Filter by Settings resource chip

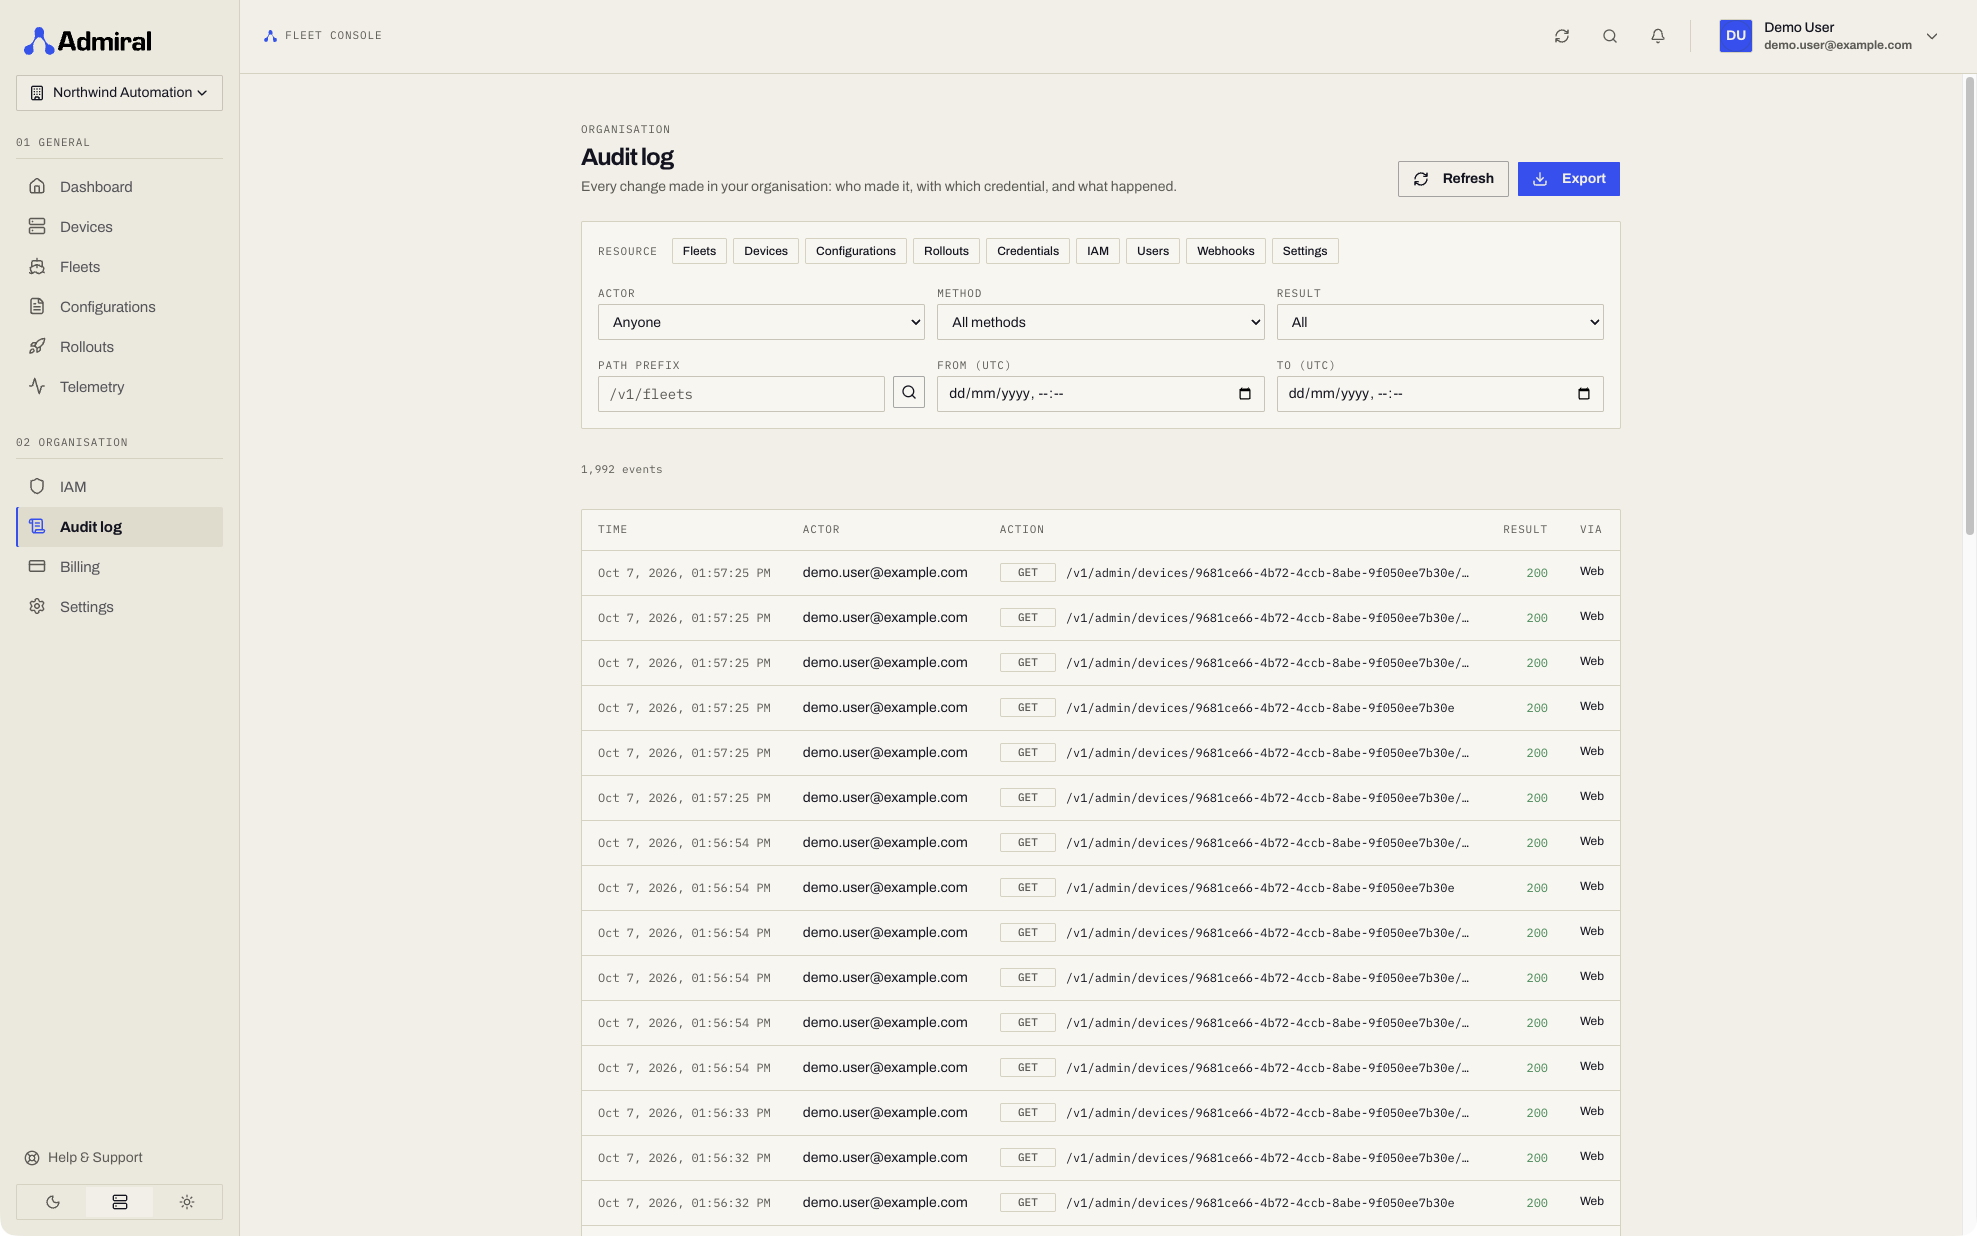1305,251
